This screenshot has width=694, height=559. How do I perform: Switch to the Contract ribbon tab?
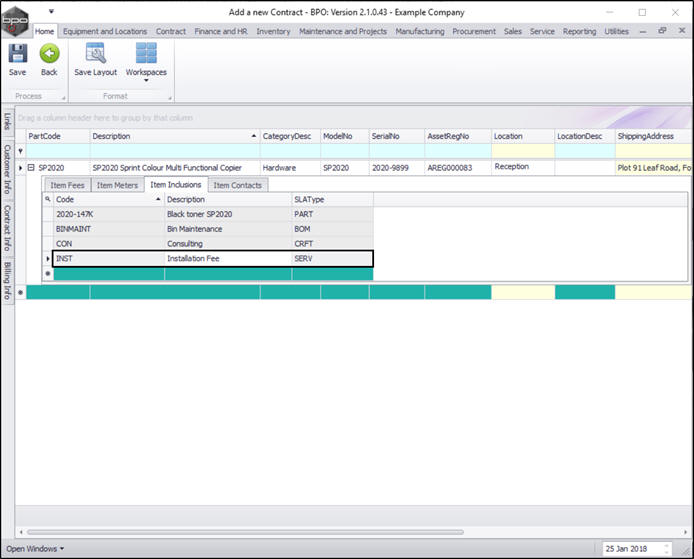coord(171,31)
